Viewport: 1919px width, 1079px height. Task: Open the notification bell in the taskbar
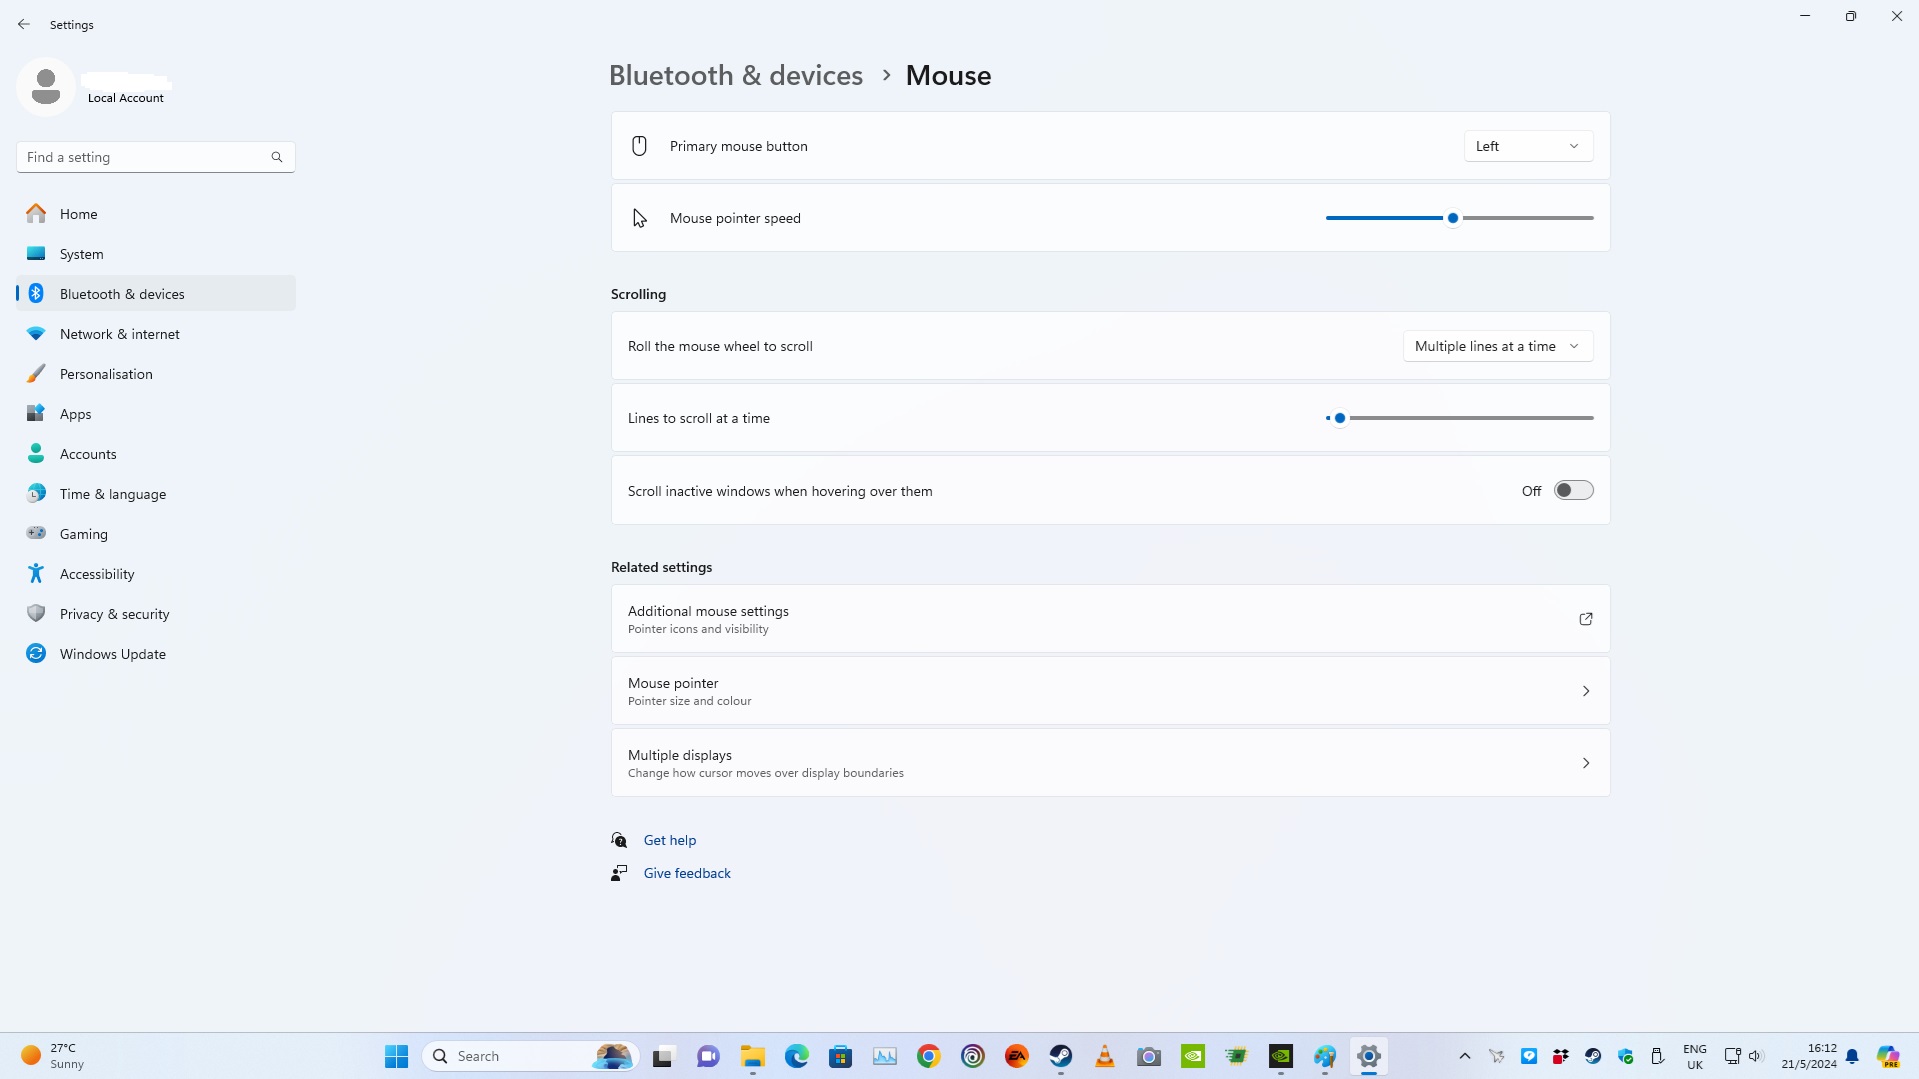1852,1056
